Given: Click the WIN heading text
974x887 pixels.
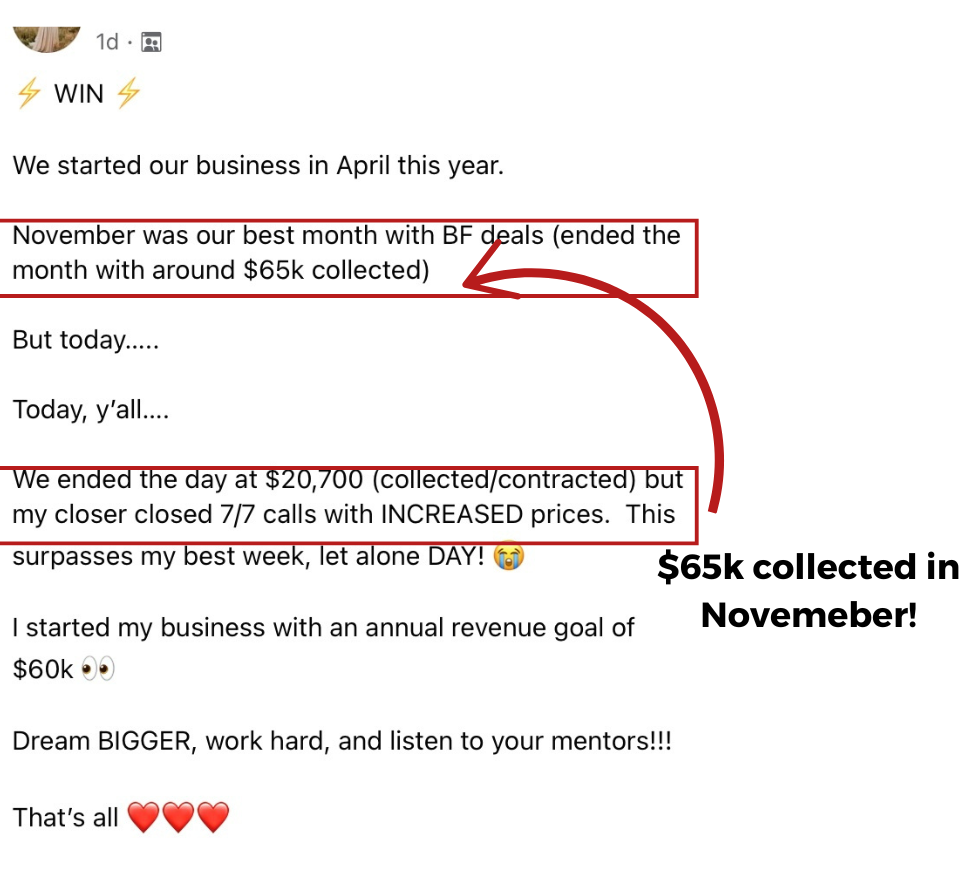Looking at the screenshot, I should coord(79,94).
